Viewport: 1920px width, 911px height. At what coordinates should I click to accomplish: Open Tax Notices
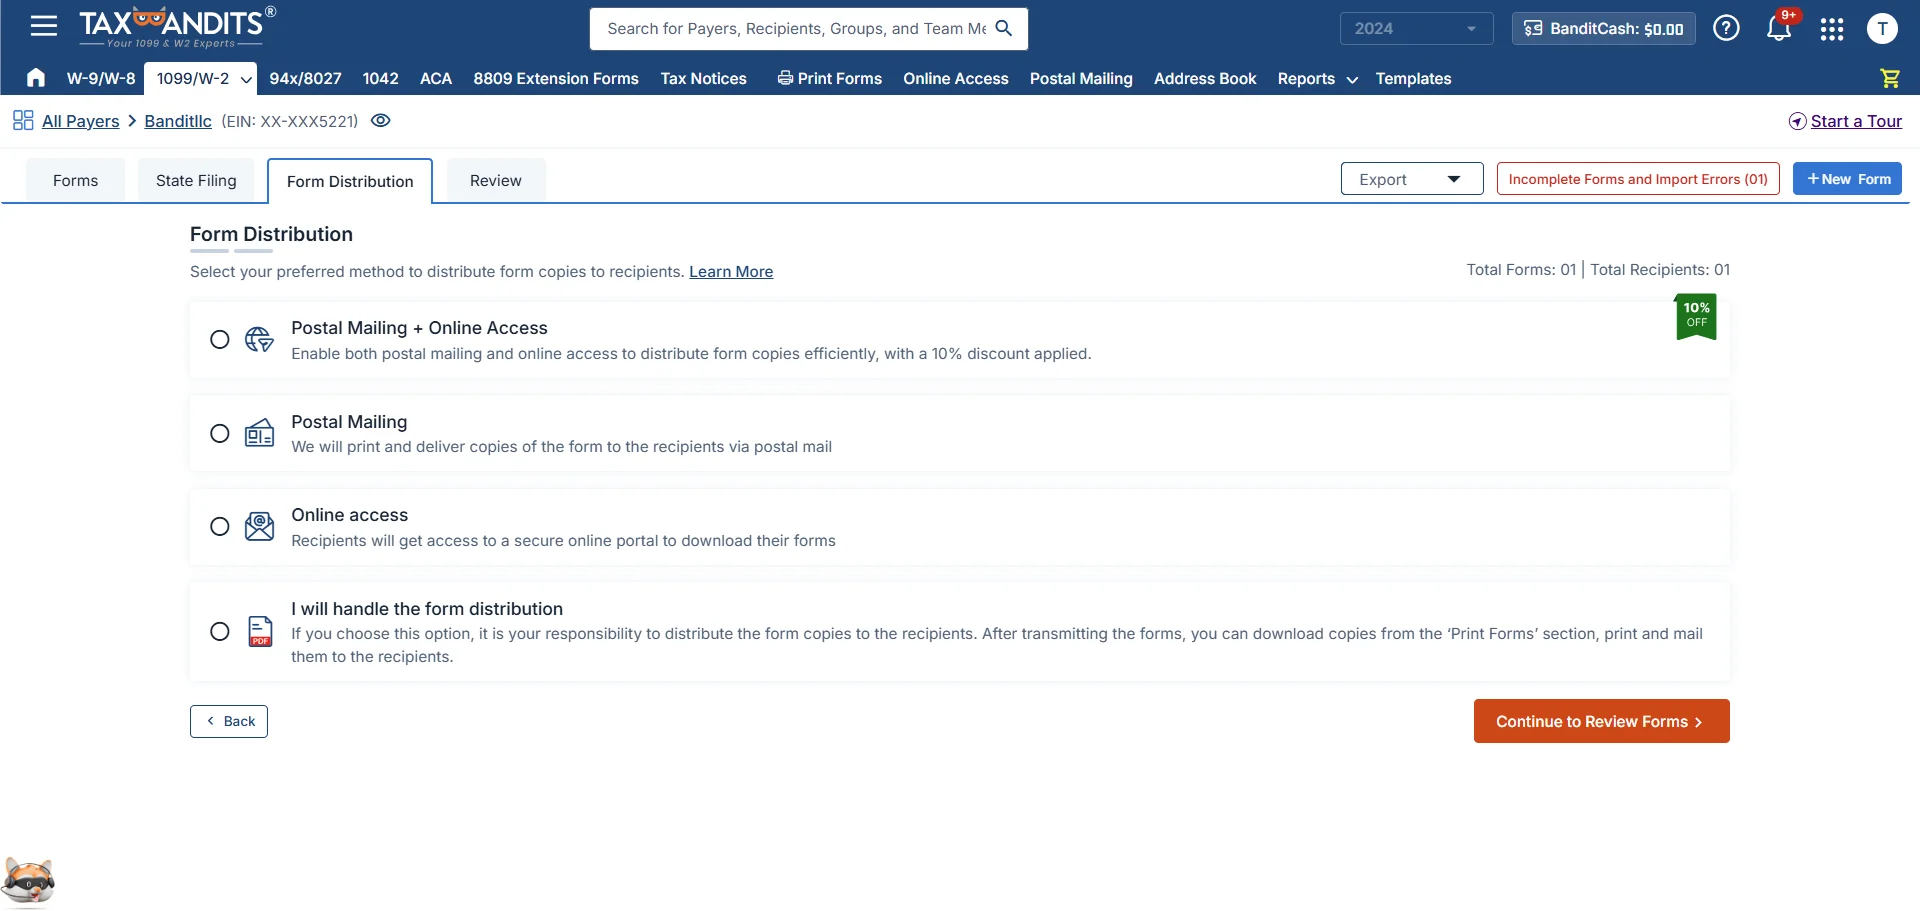pyautogui.click(x=703, y=78)
